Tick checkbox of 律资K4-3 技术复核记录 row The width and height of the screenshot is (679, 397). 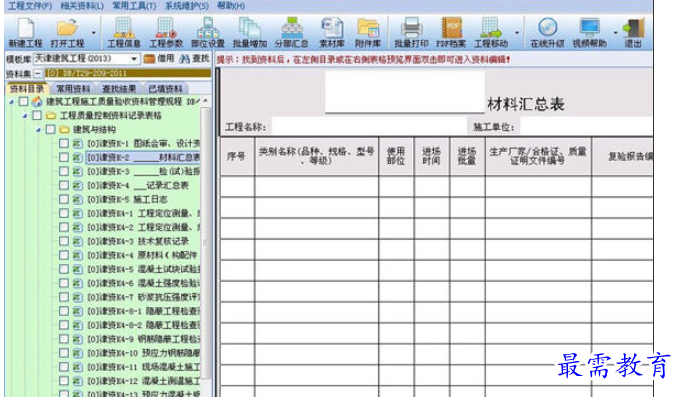click(x=64, y=241)
